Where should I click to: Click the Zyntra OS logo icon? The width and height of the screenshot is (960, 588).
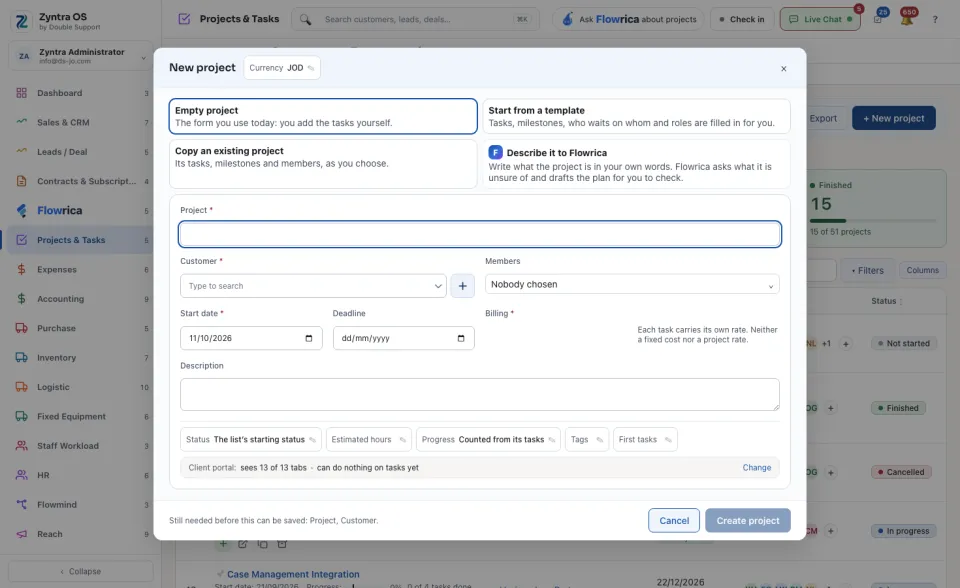(21, 21)
